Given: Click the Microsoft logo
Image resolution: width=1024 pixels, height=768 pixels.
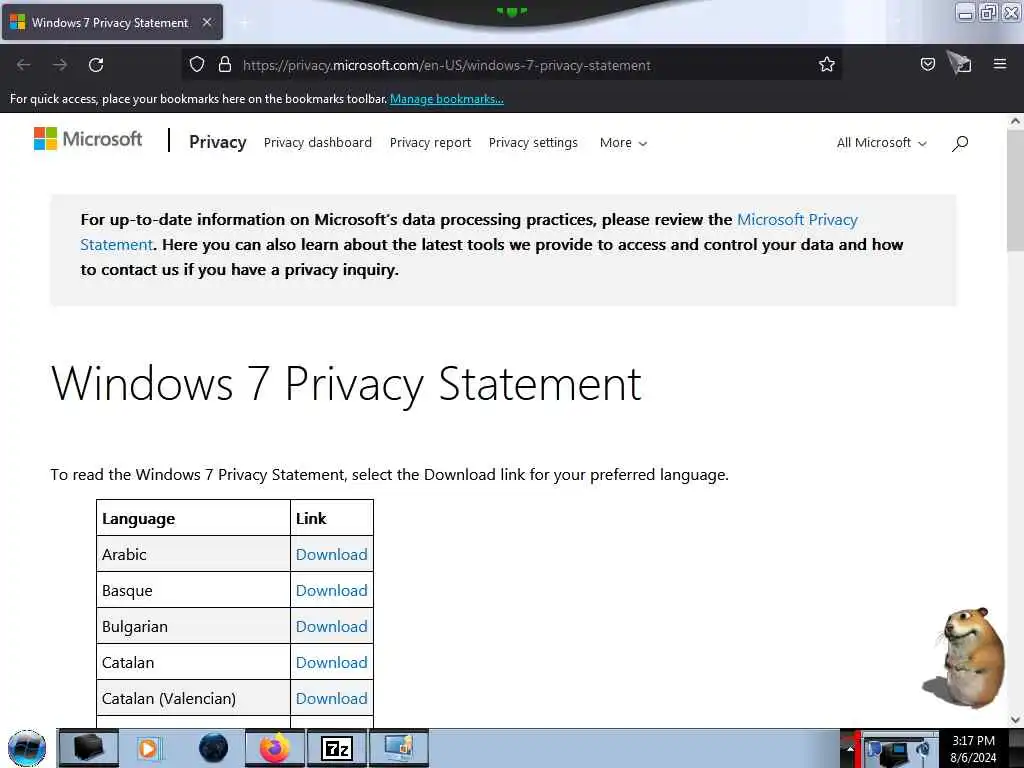Looking at the screenshot, I should click(x=88, y=138).
